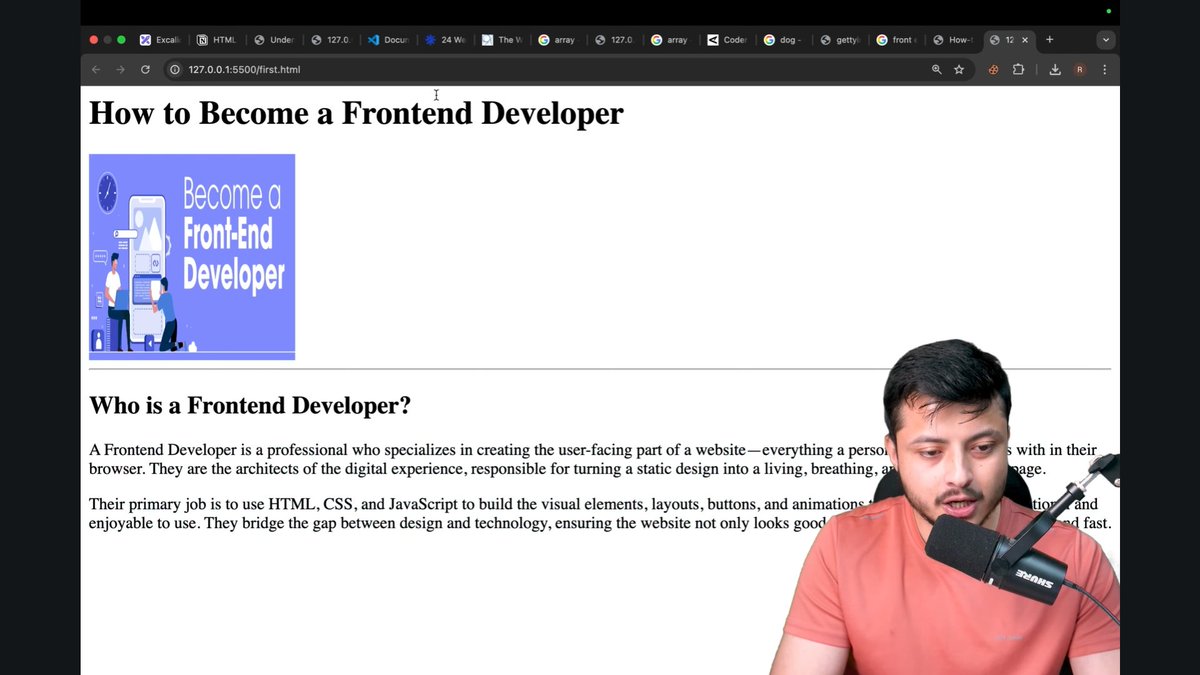Viewport: 1200px width, 675px height.
Task: Switch to the How-t tab
Action: tap(954, 40)
